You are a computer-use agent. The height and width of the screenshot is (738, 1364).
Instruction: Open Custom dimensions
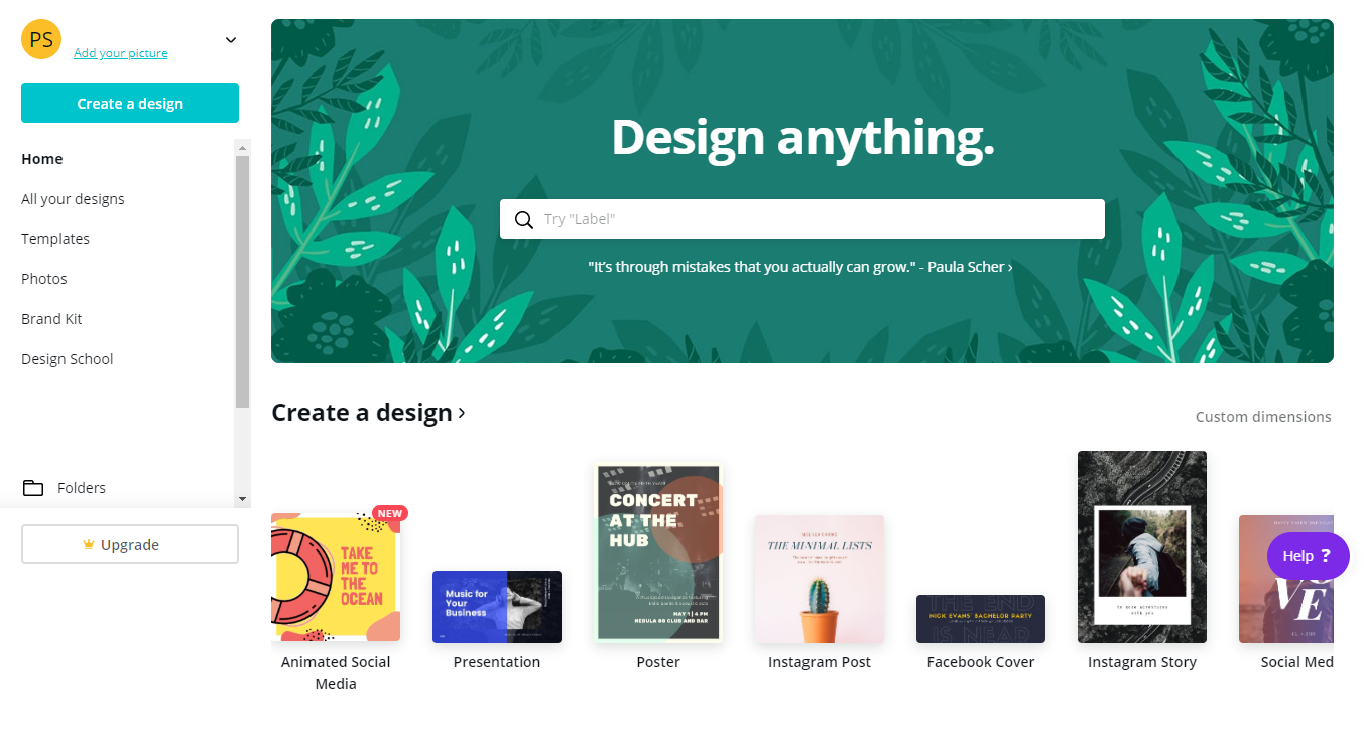point(1264,417)
